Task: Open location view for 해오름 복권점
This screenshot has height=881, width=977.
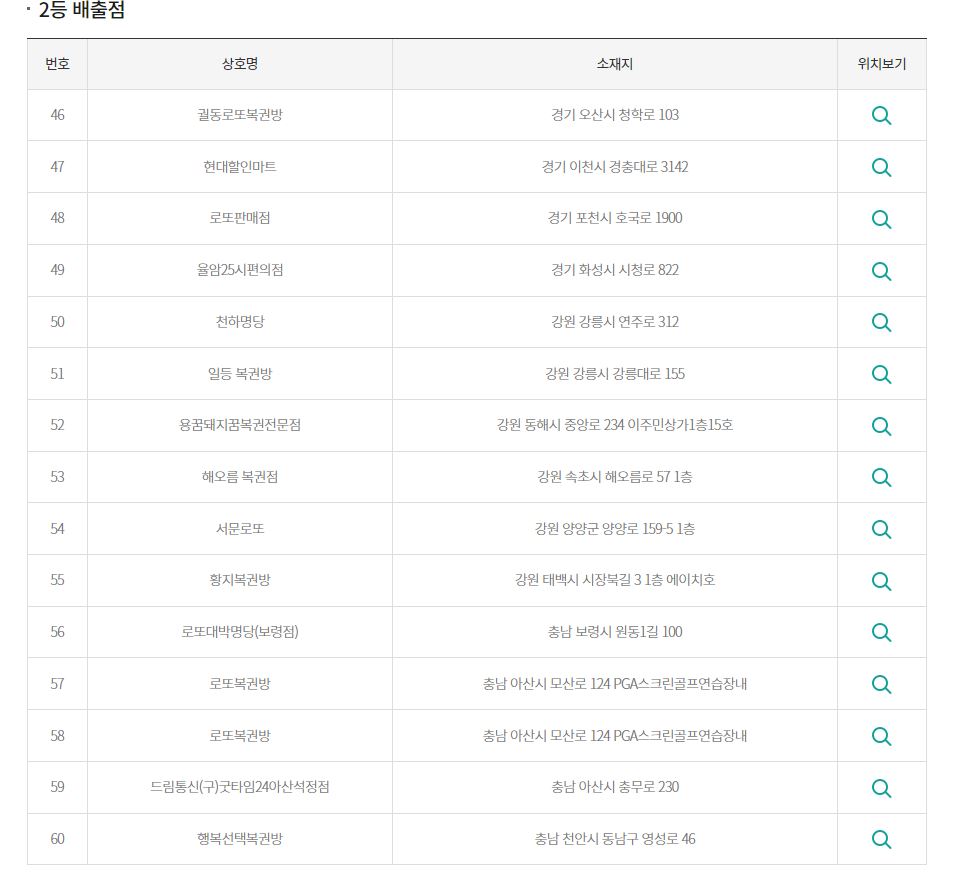Action: pyautogui.click(x=881, y=477)
